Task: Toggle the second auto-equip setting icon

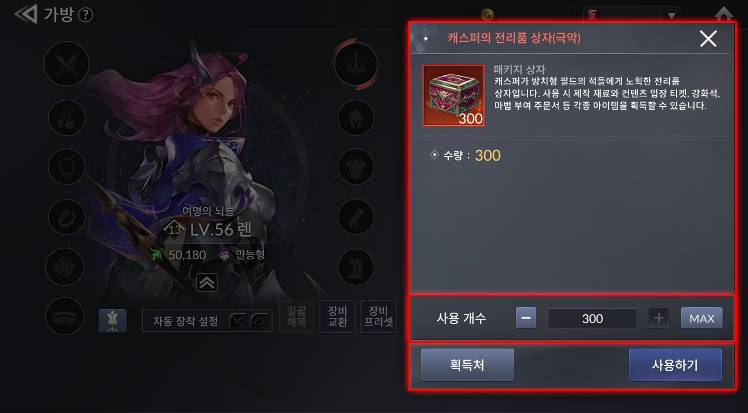Action: click(x=260, y=321)
